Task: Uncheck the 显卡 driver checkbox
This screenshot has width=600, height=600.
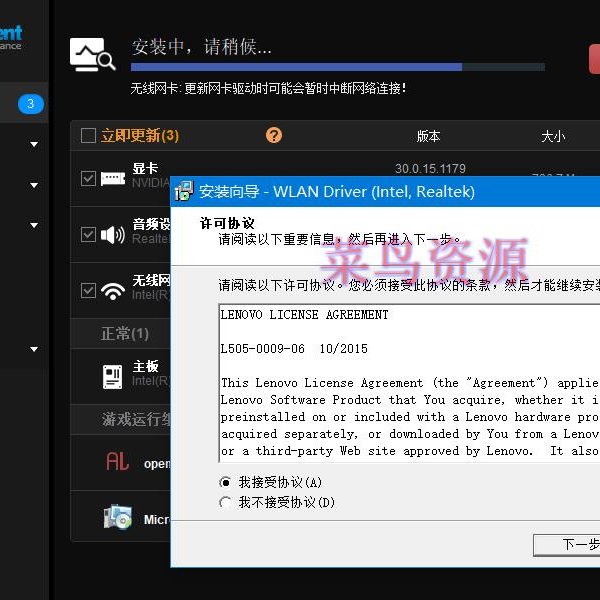Action: pos(88,178)
